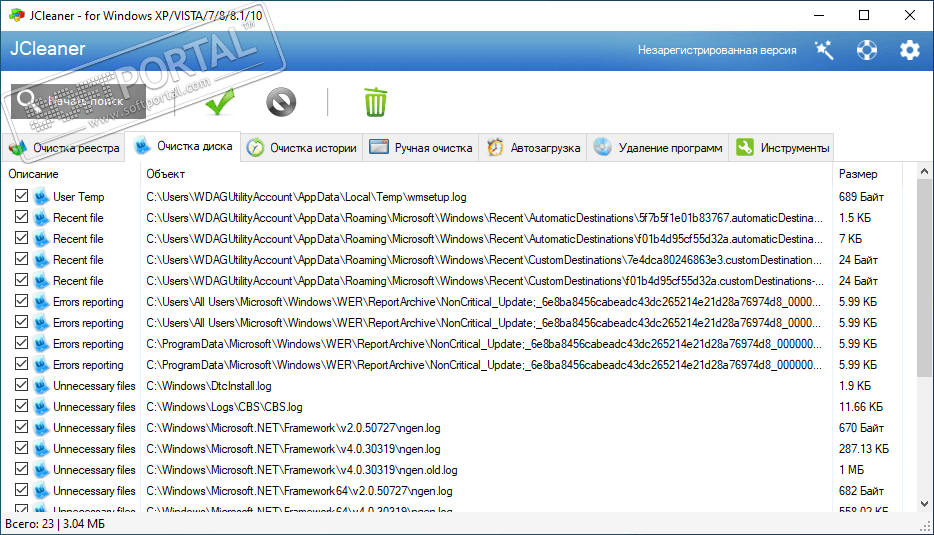The height and width of the screenshot is (535, 934).
Task: Click the JCleaner logo in the title bar
Action: (16, 15)
